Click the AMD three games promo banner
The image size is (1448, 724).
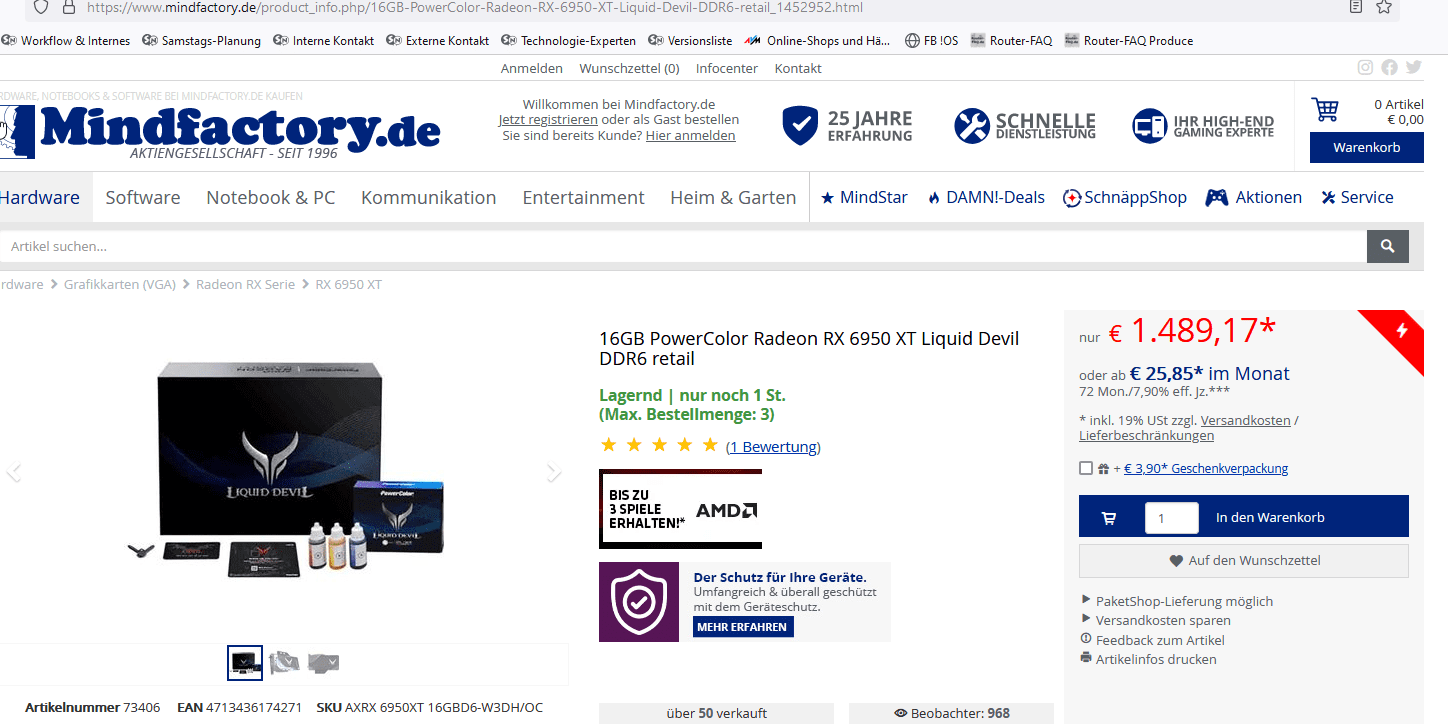click(x=680, y=509)
